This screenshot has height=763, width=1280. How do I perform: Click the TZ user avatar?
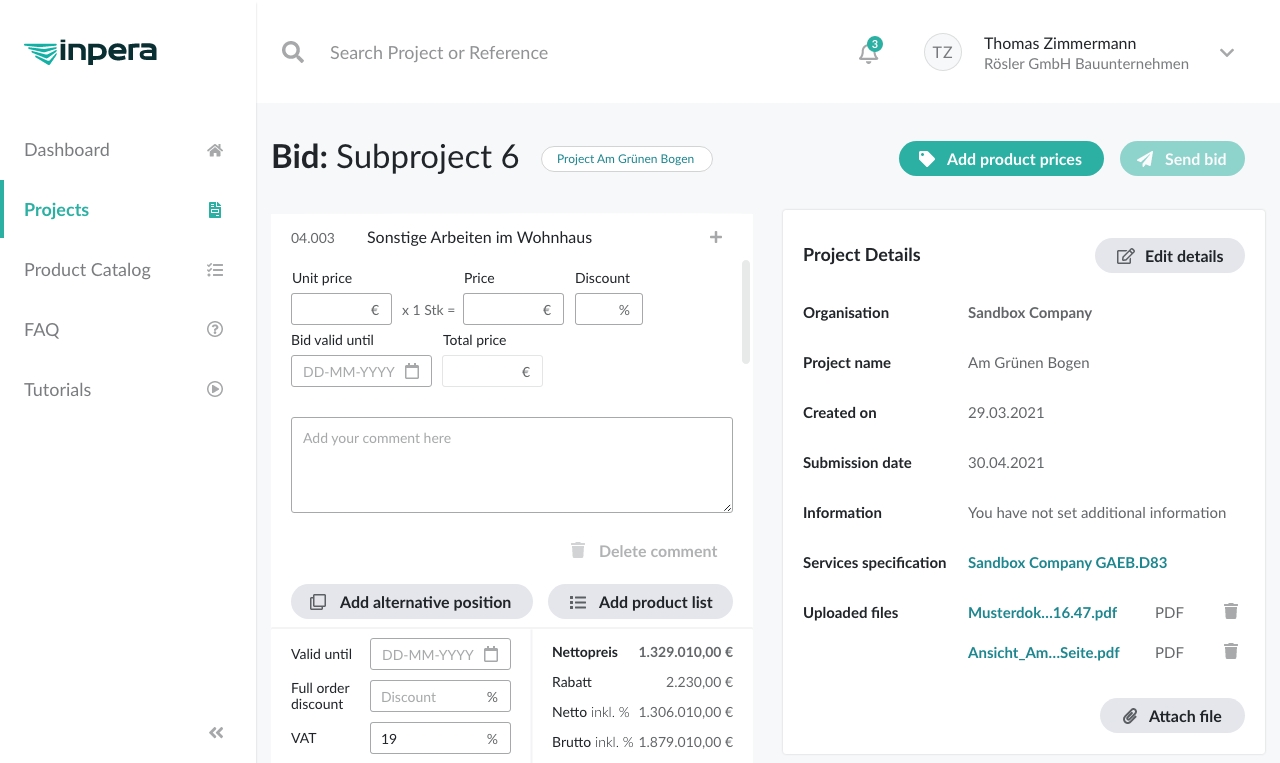[x=942, y=53]
